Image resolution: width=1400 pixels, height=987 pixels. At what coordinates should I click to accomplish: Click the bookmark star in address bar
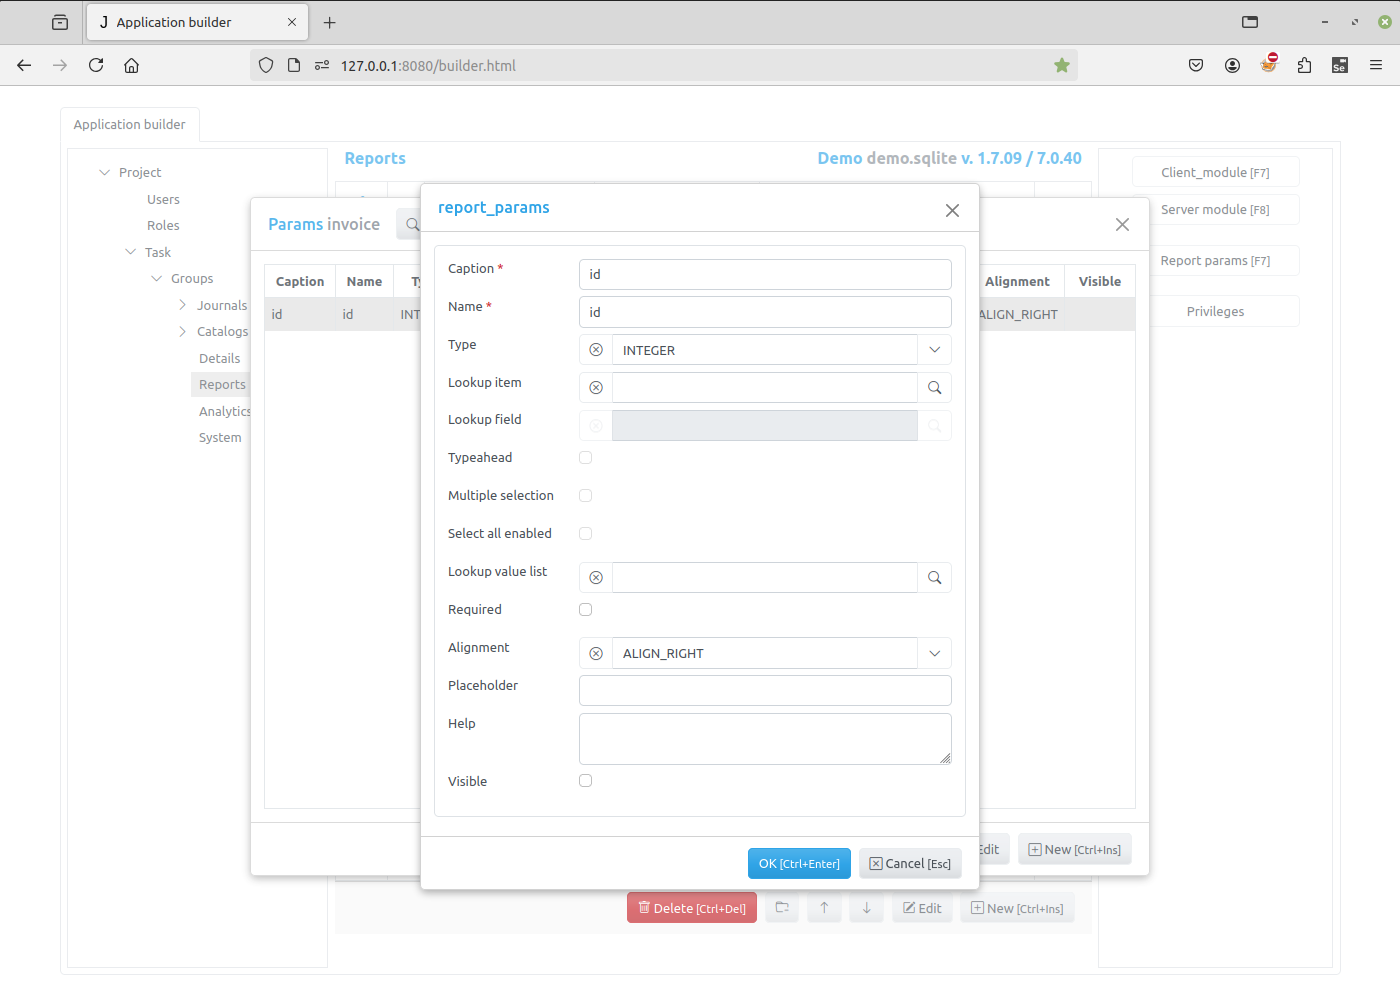coord(1061,66)
